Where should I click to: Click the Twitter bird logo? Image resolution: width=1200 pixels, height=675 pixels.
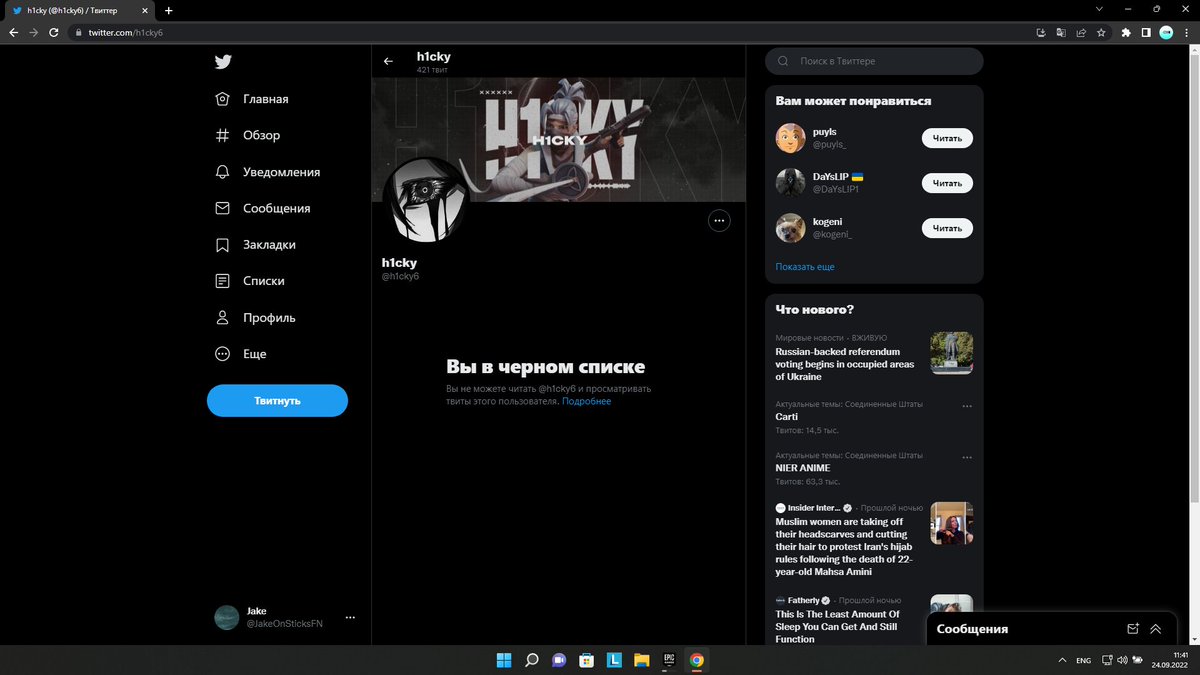[x=223, y=62]
